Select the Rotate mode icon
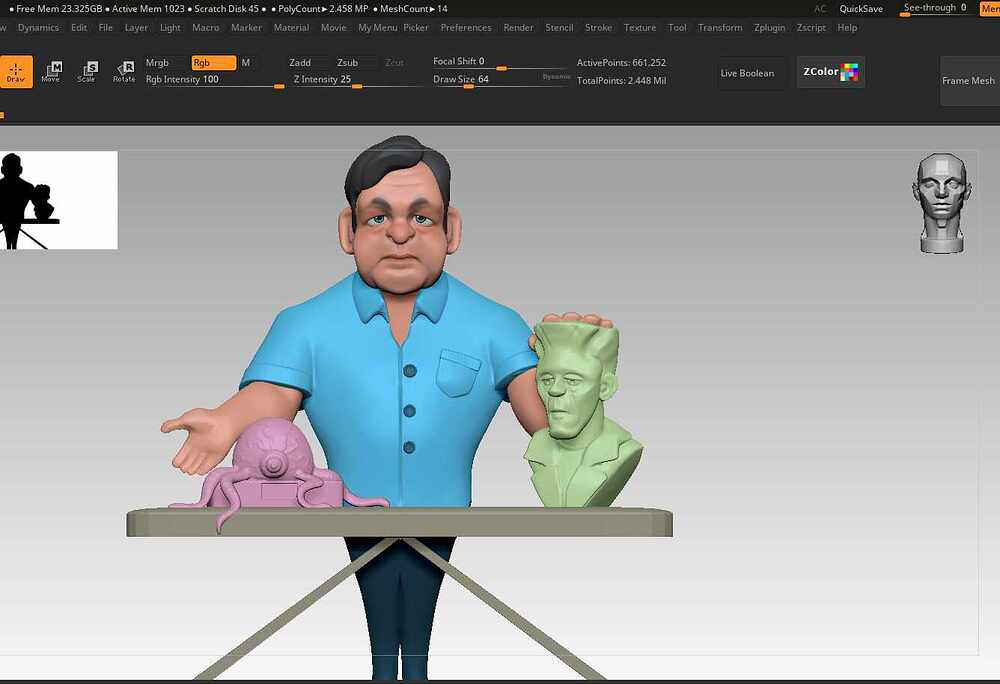 pos(124,71)
